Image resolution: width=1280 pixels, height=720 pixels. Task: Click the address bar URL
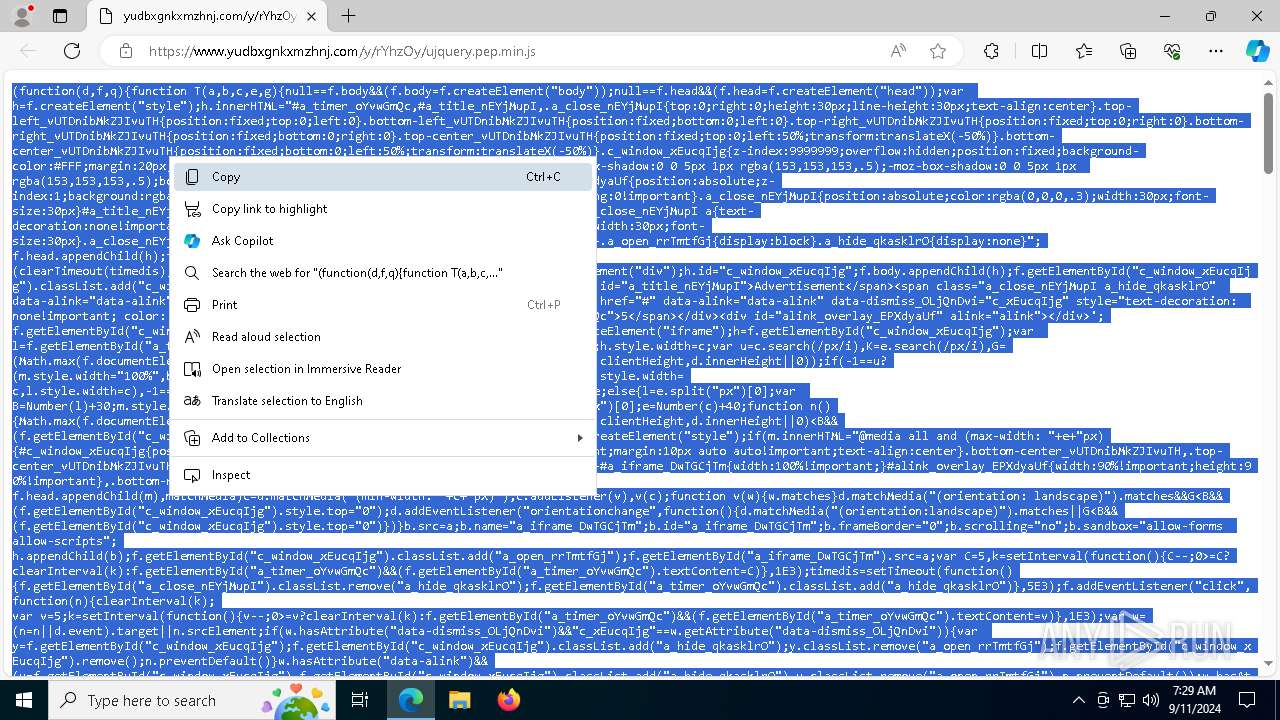point(342,51)
